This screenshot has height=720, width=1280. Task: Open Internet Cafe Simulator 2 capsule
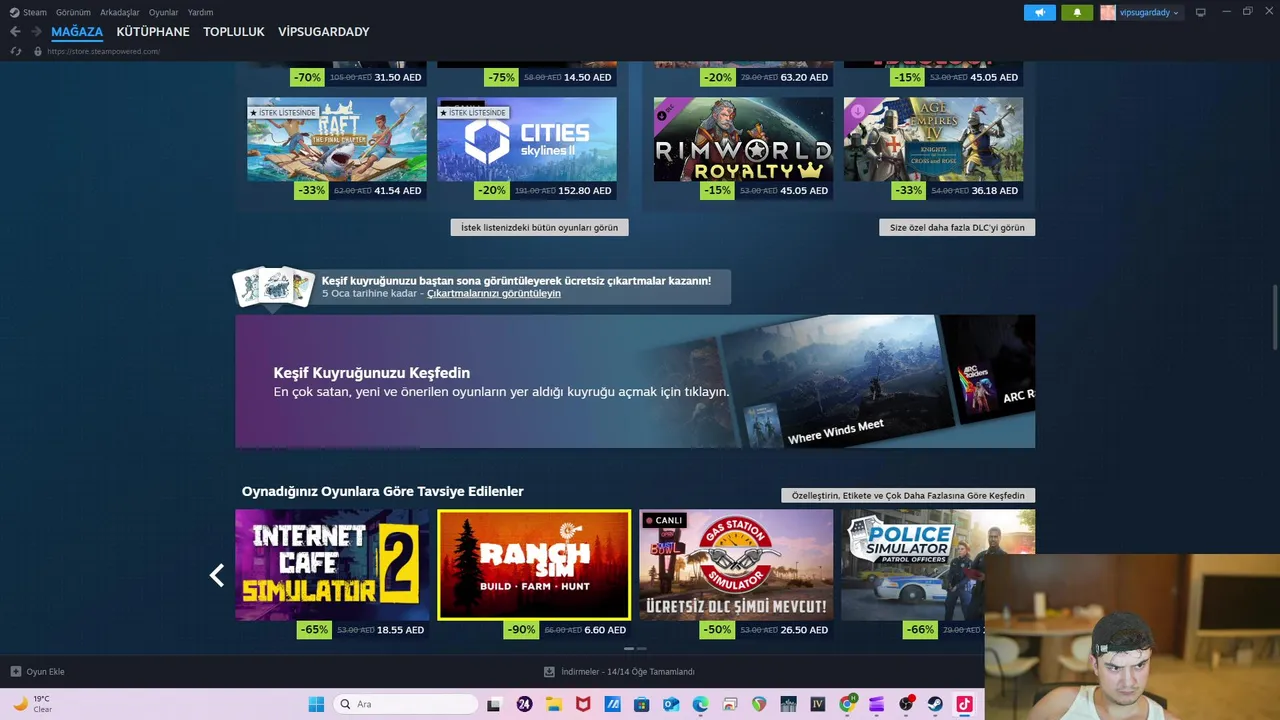click(332, 565)
